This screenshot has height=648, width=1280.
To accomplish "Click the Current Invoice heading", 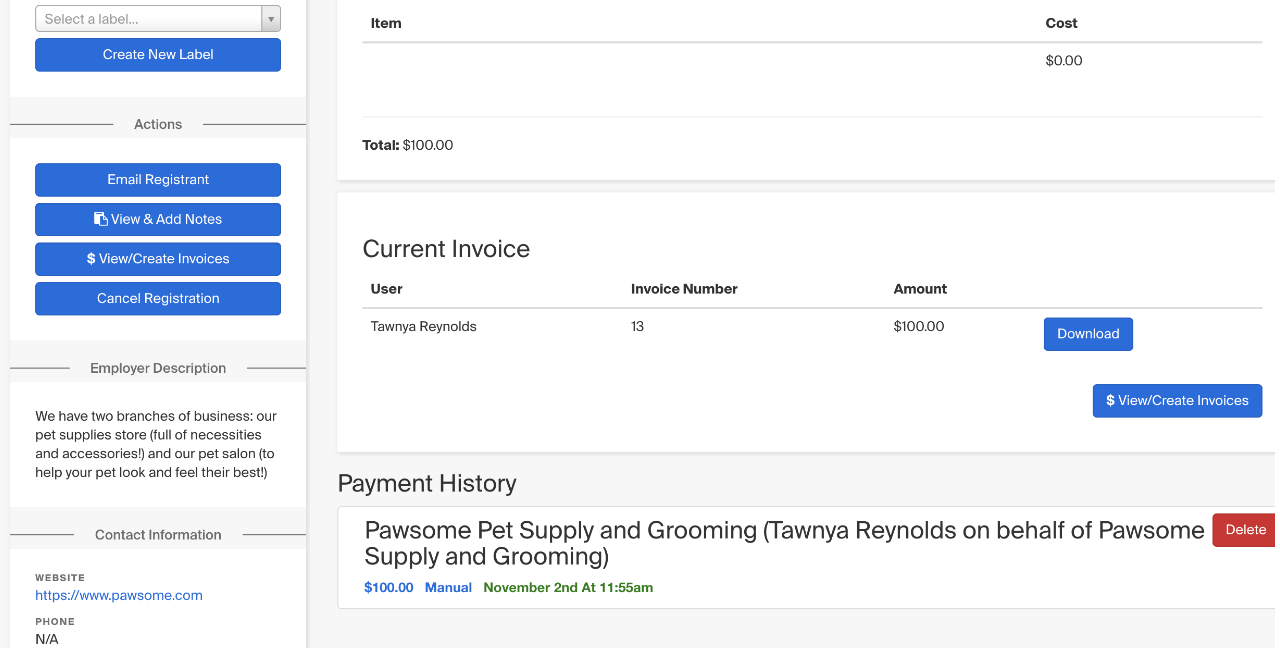I will point(446,249).
